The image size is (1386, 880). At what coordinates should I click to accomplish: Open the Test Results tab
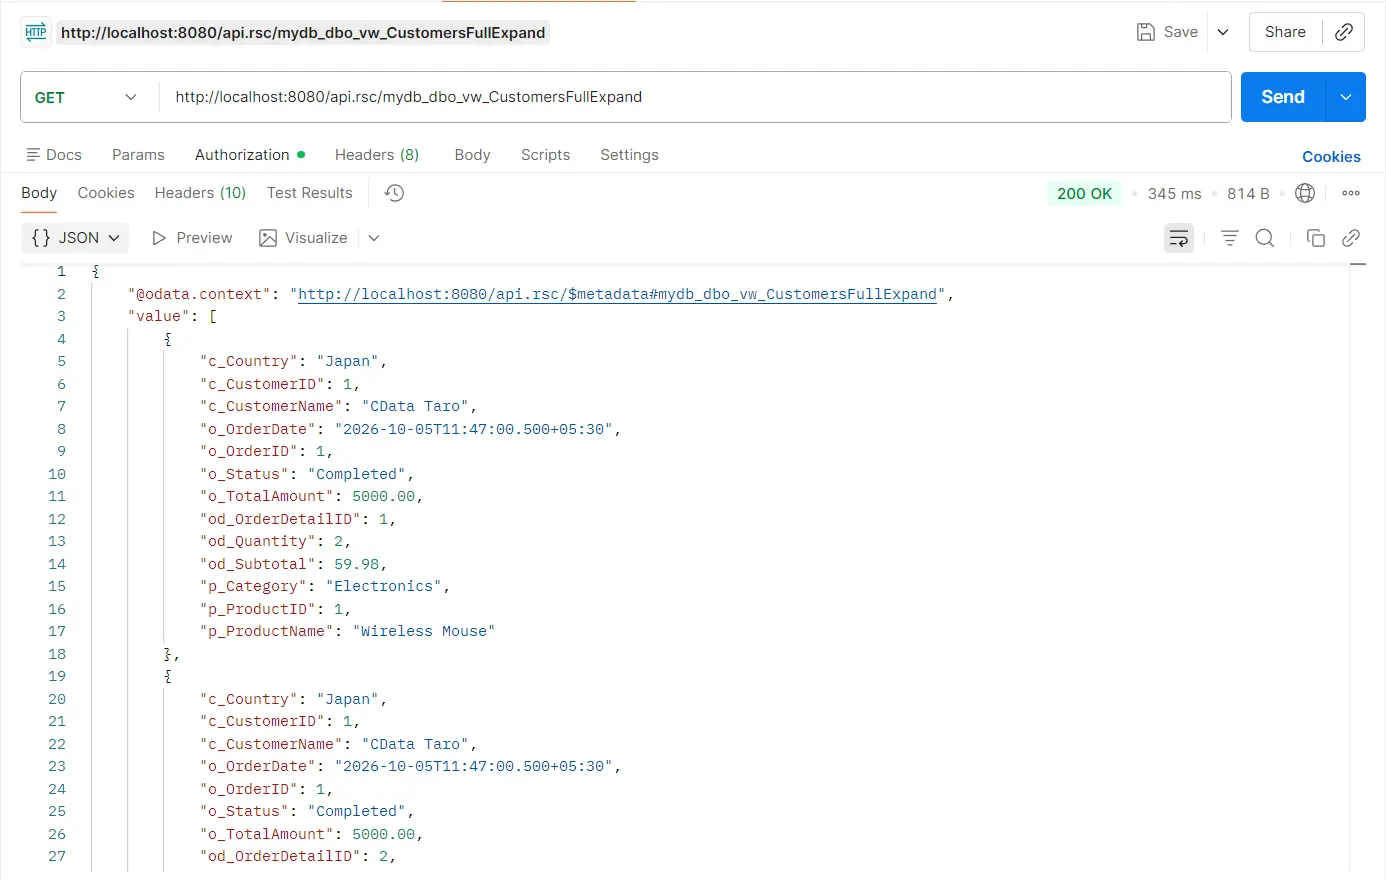[309, 193]
